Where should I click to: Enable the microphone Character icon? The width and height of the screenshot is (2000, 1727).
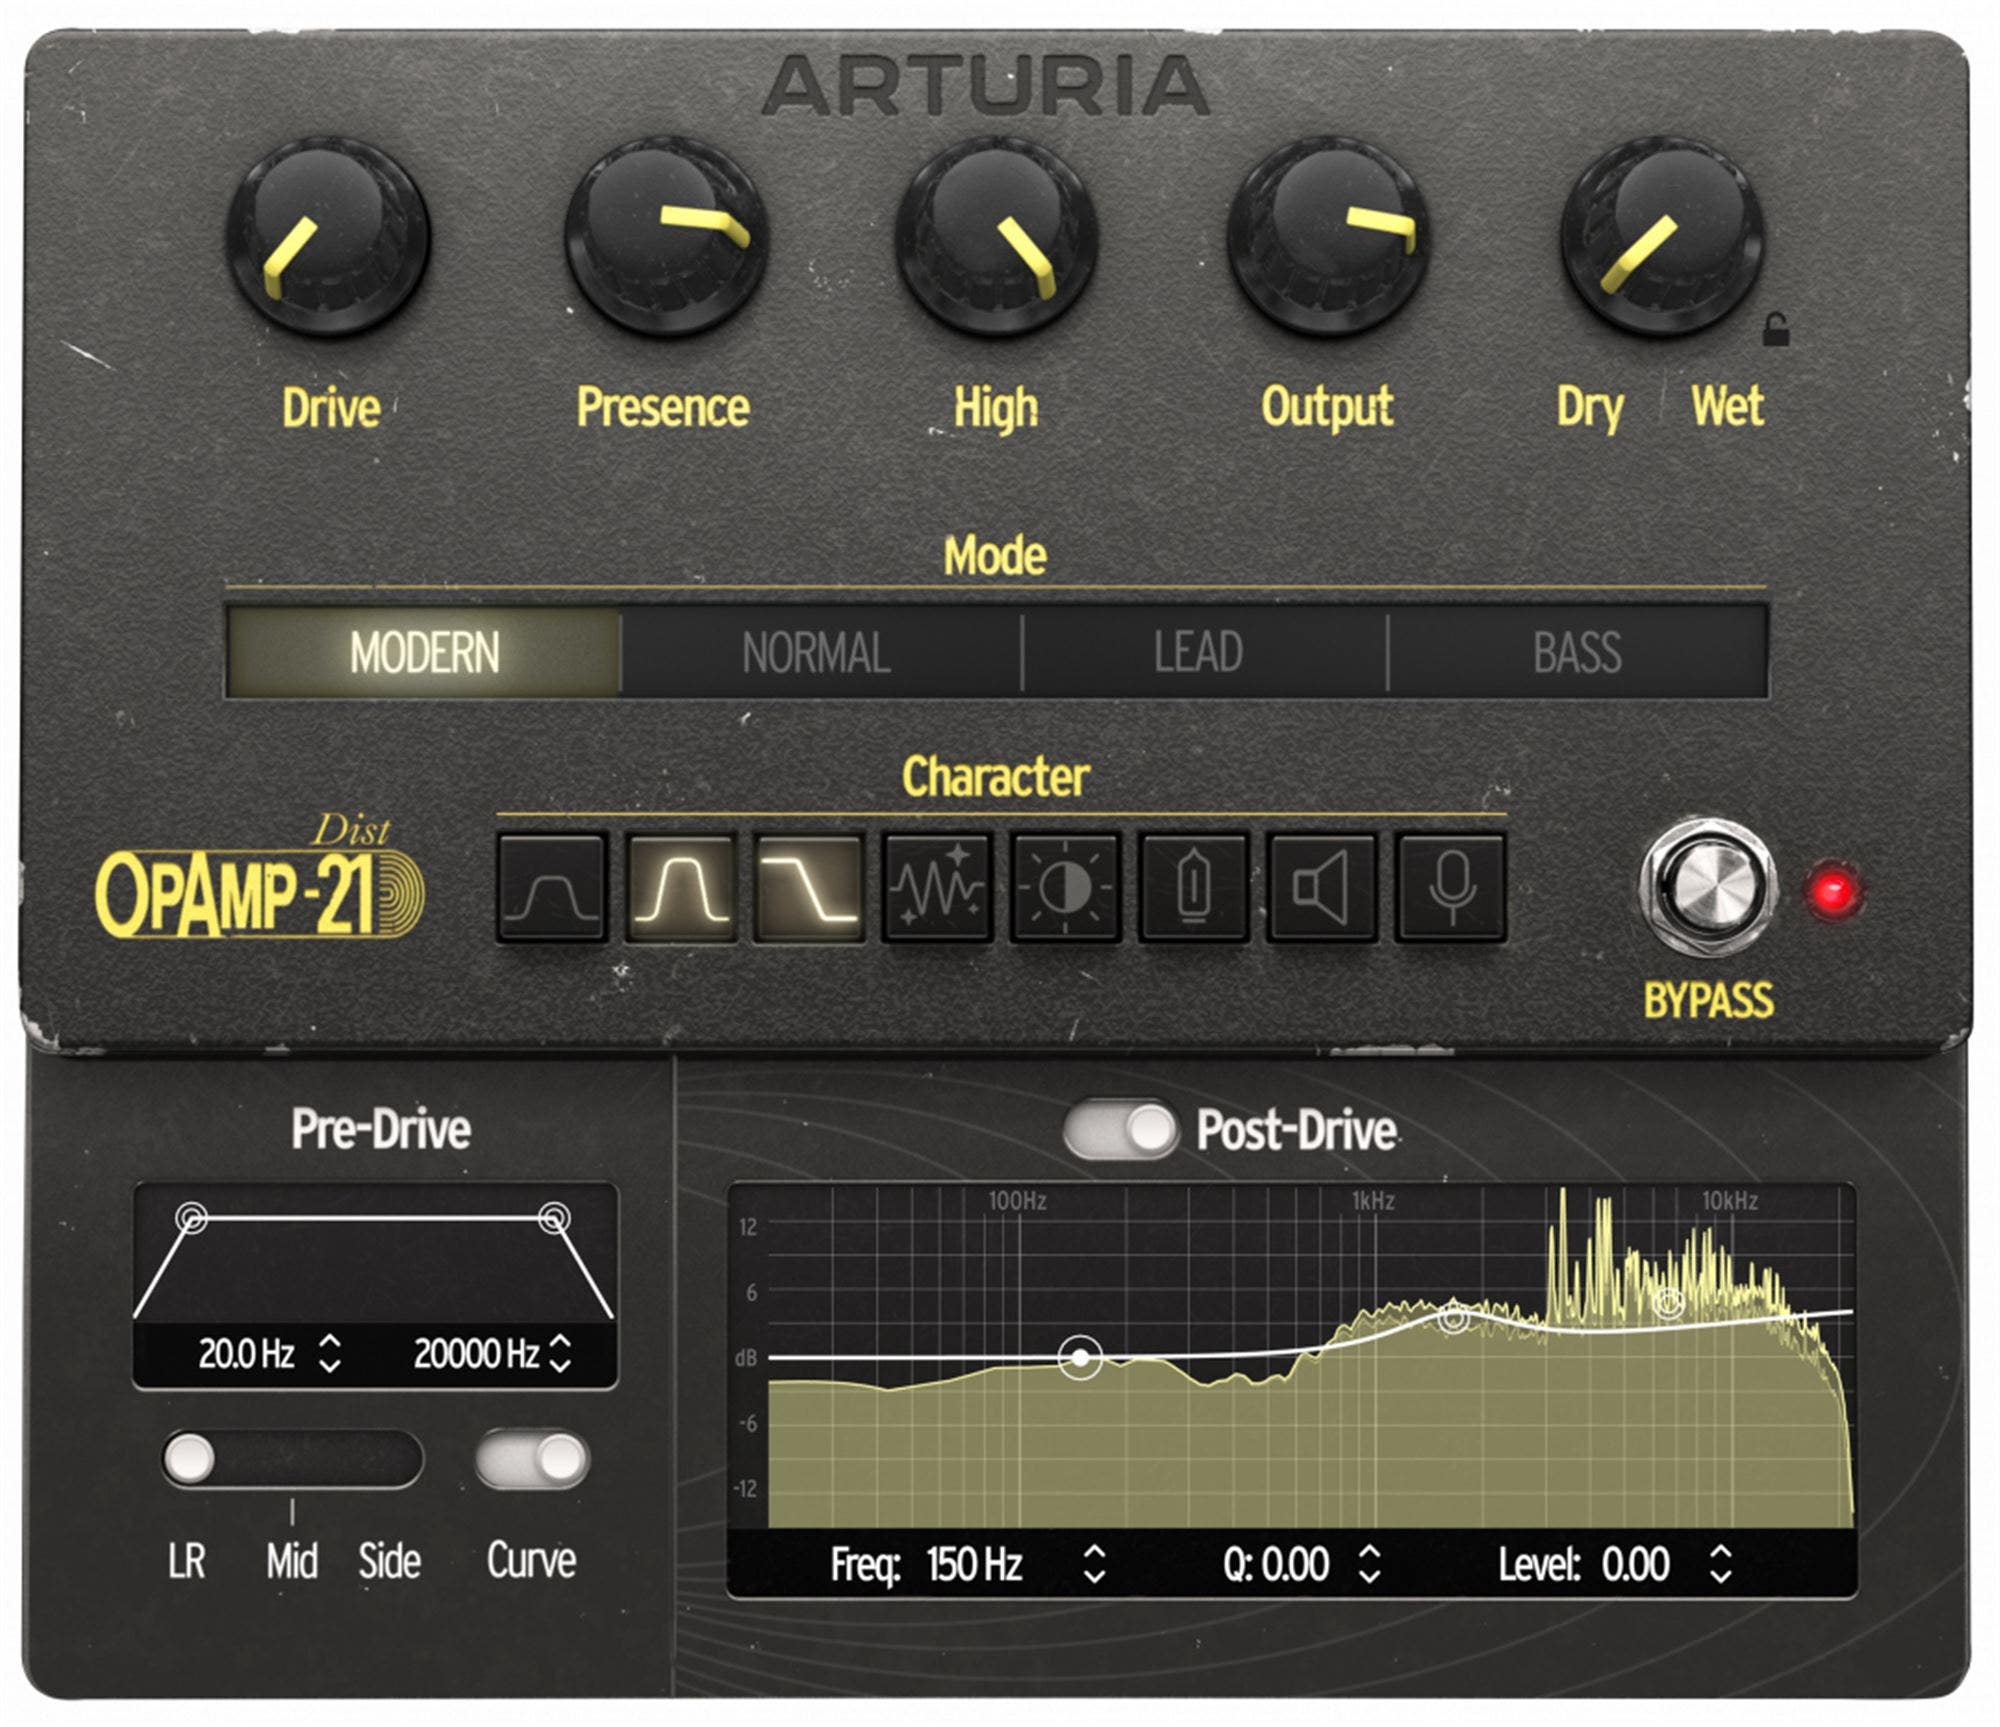pyautogui.click(x=1450, y=887)
